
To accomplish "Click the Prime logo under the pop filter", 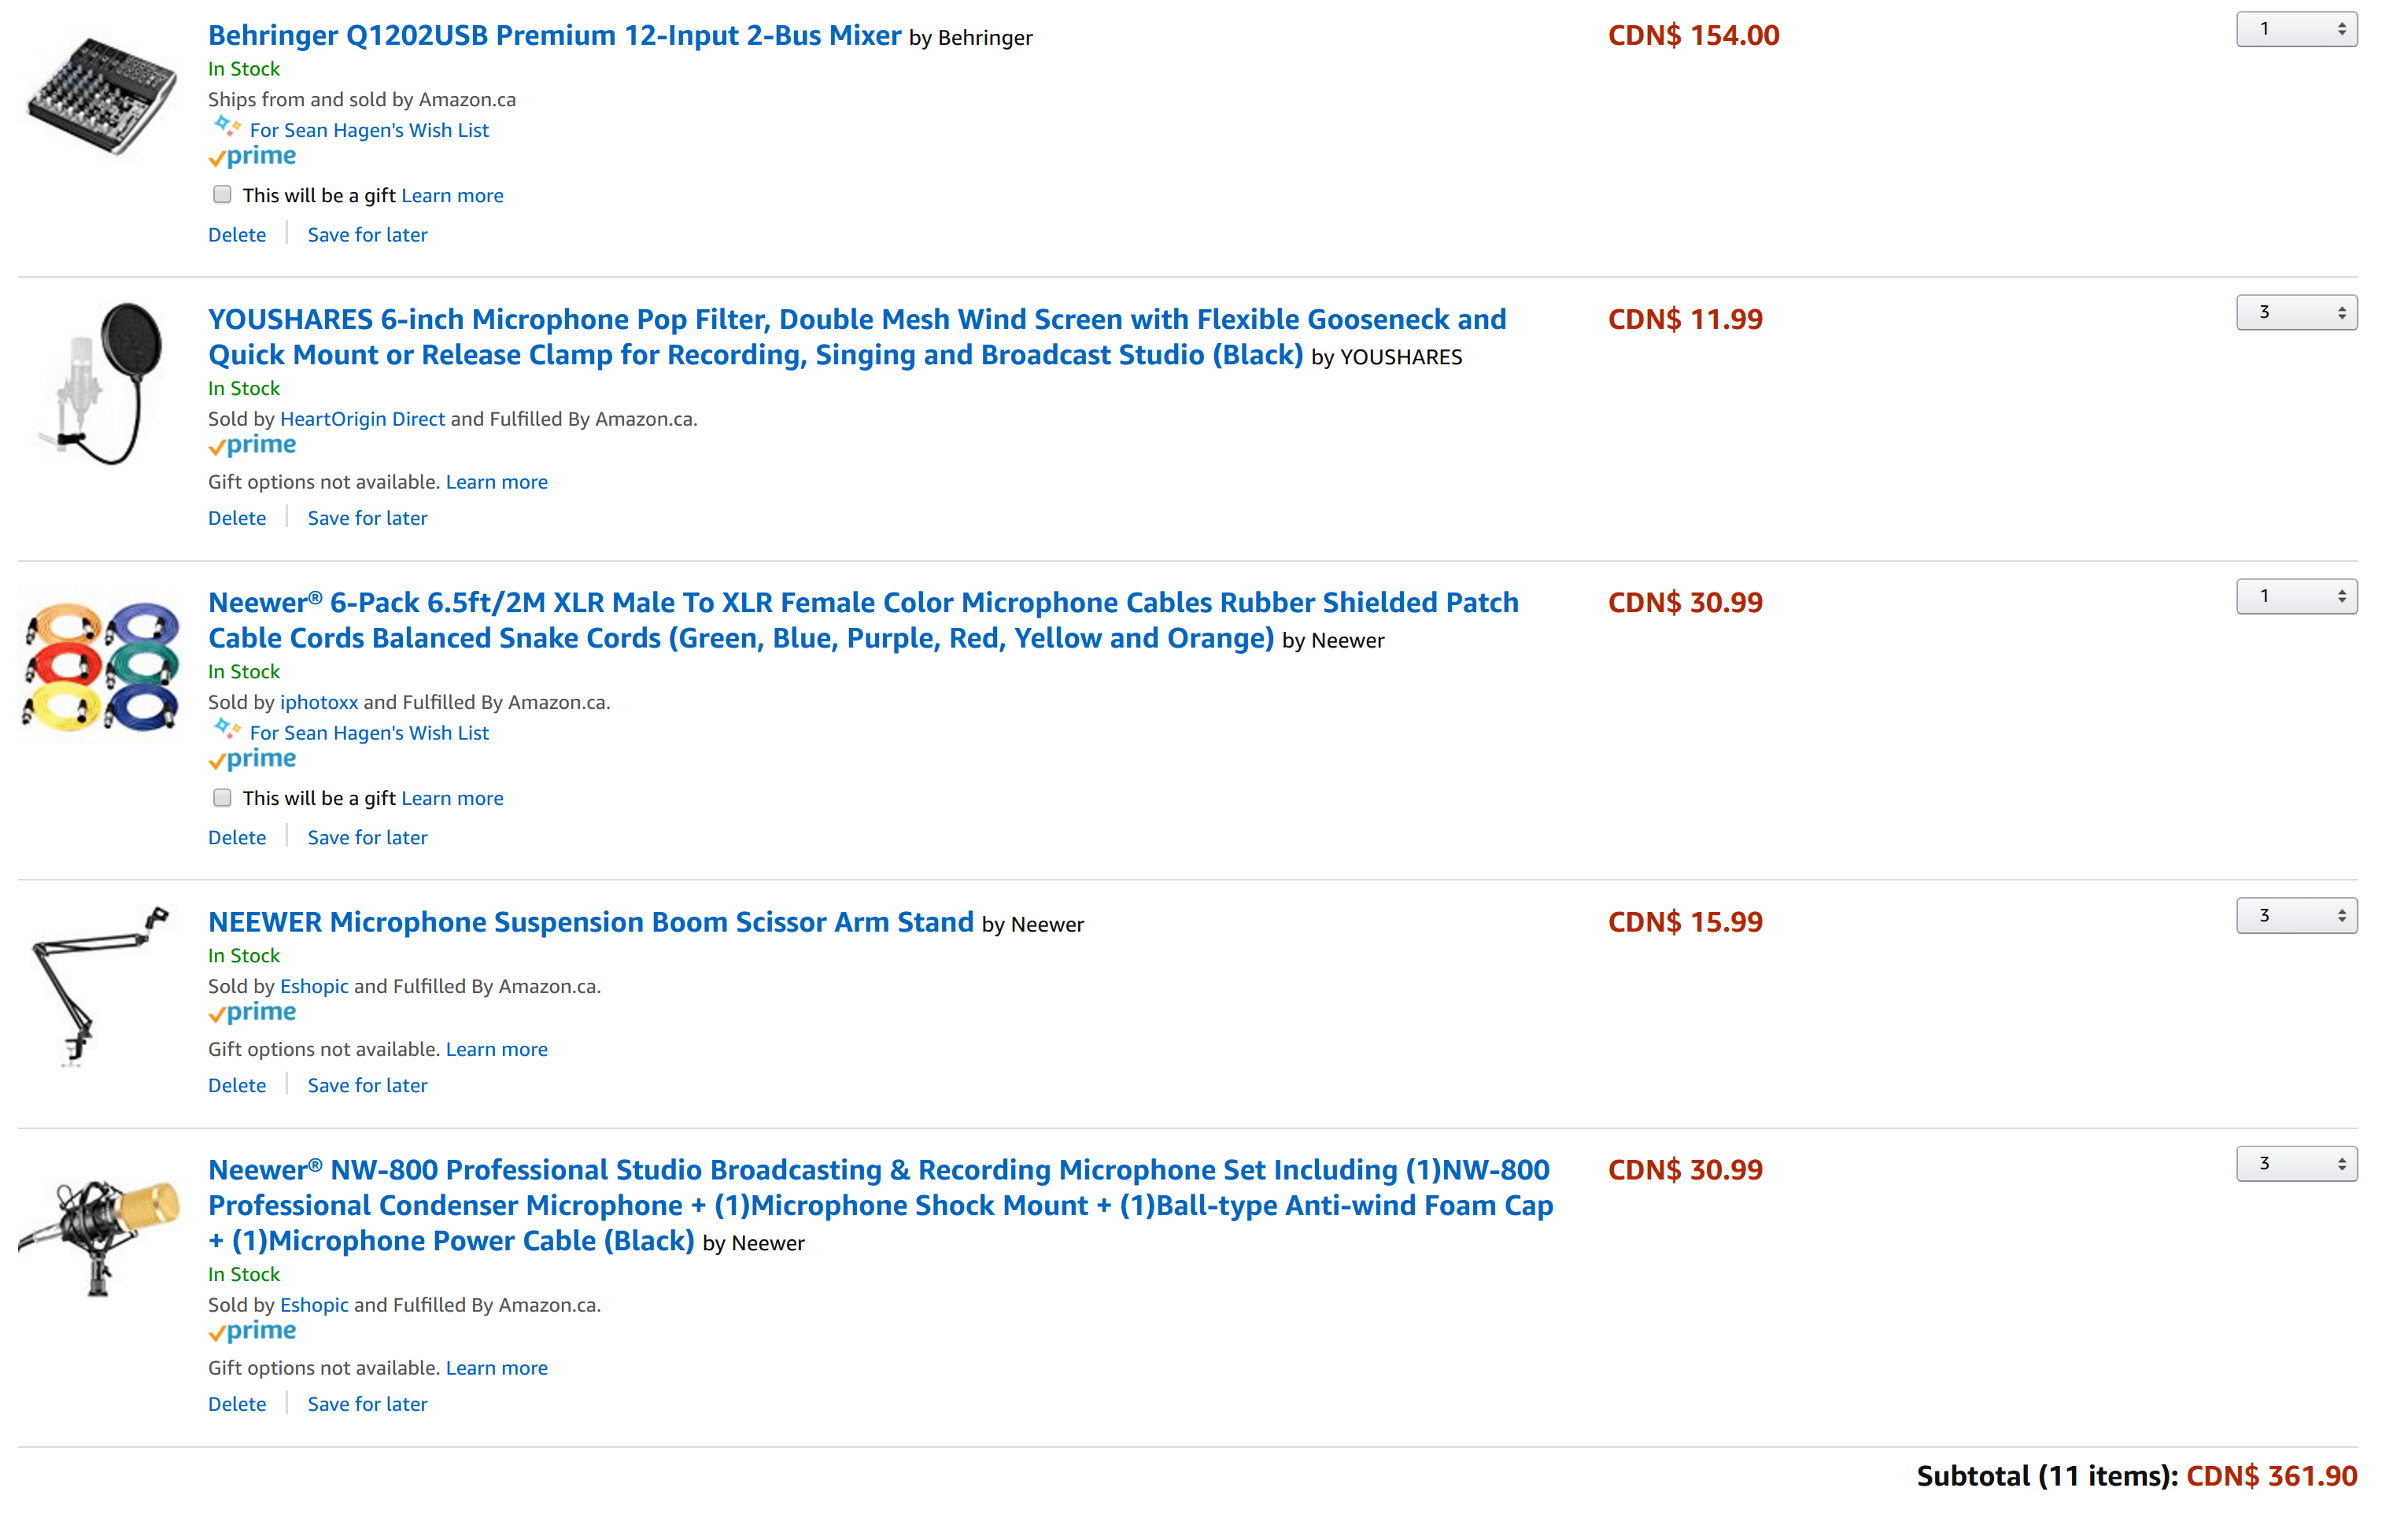I will click(x=252, y=446).
